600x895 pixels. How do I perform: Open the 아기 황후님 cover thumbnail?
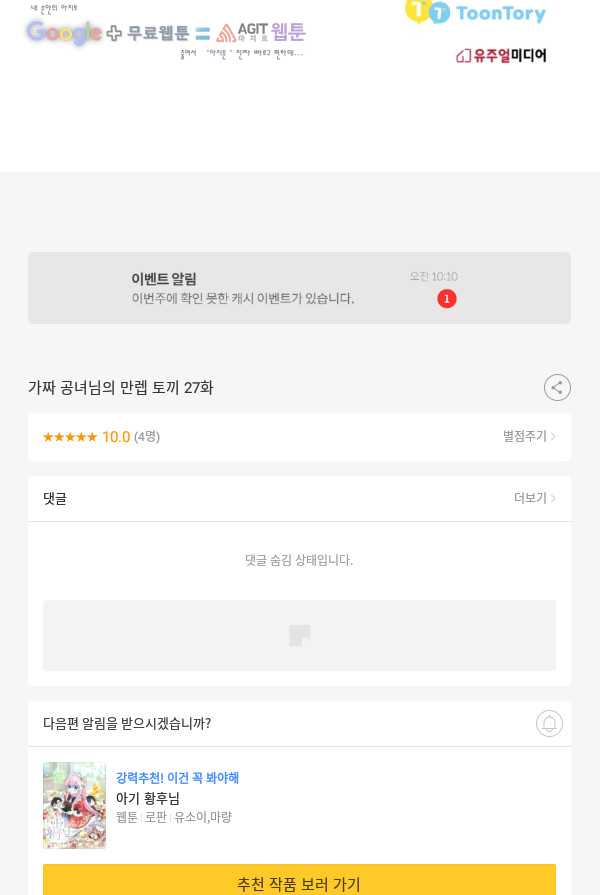point(74,805)
